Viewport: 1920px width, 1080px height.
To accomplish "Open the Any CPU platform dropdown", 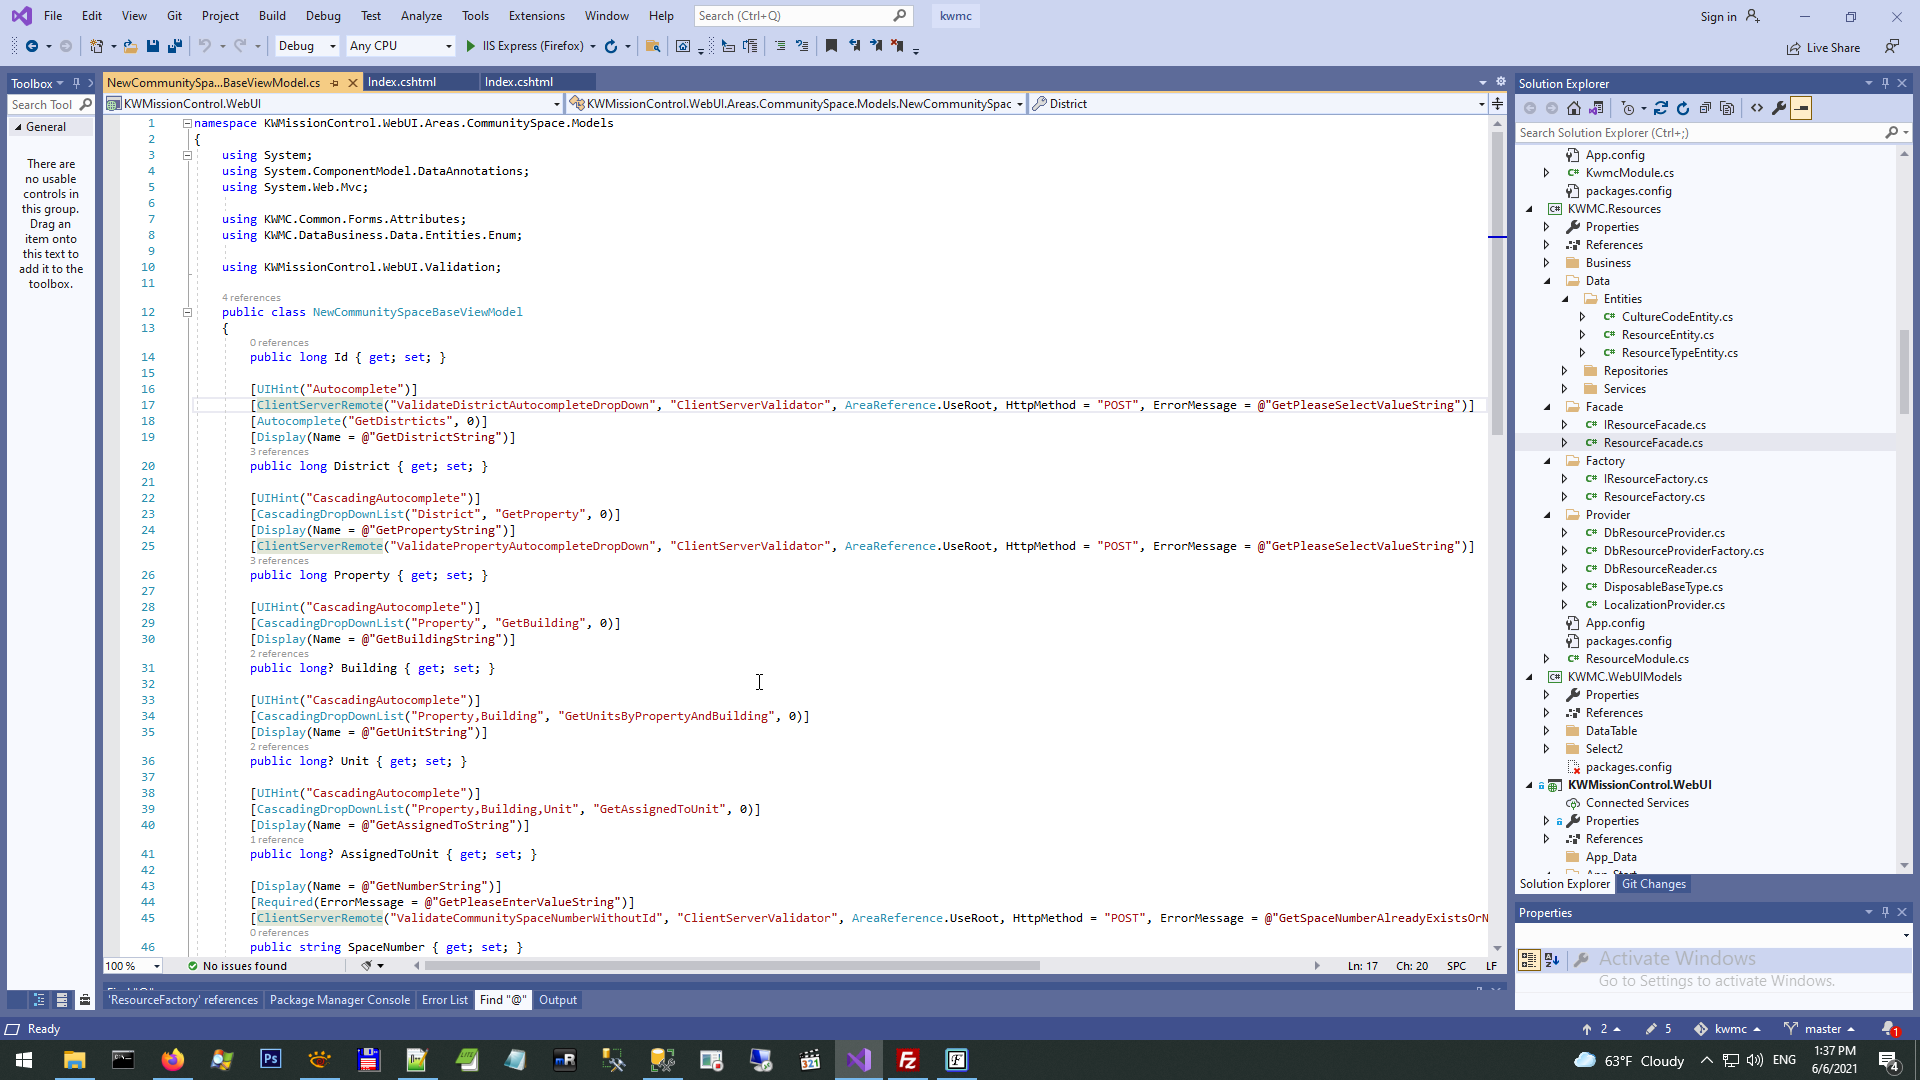I will (448, 46).
